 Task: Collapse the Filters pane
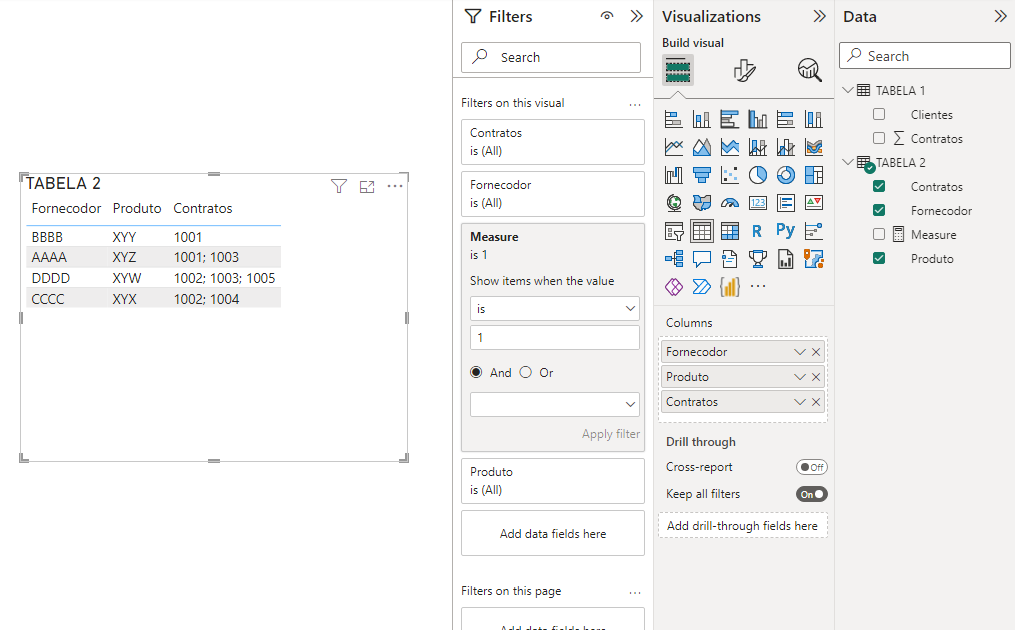point(637,16)
